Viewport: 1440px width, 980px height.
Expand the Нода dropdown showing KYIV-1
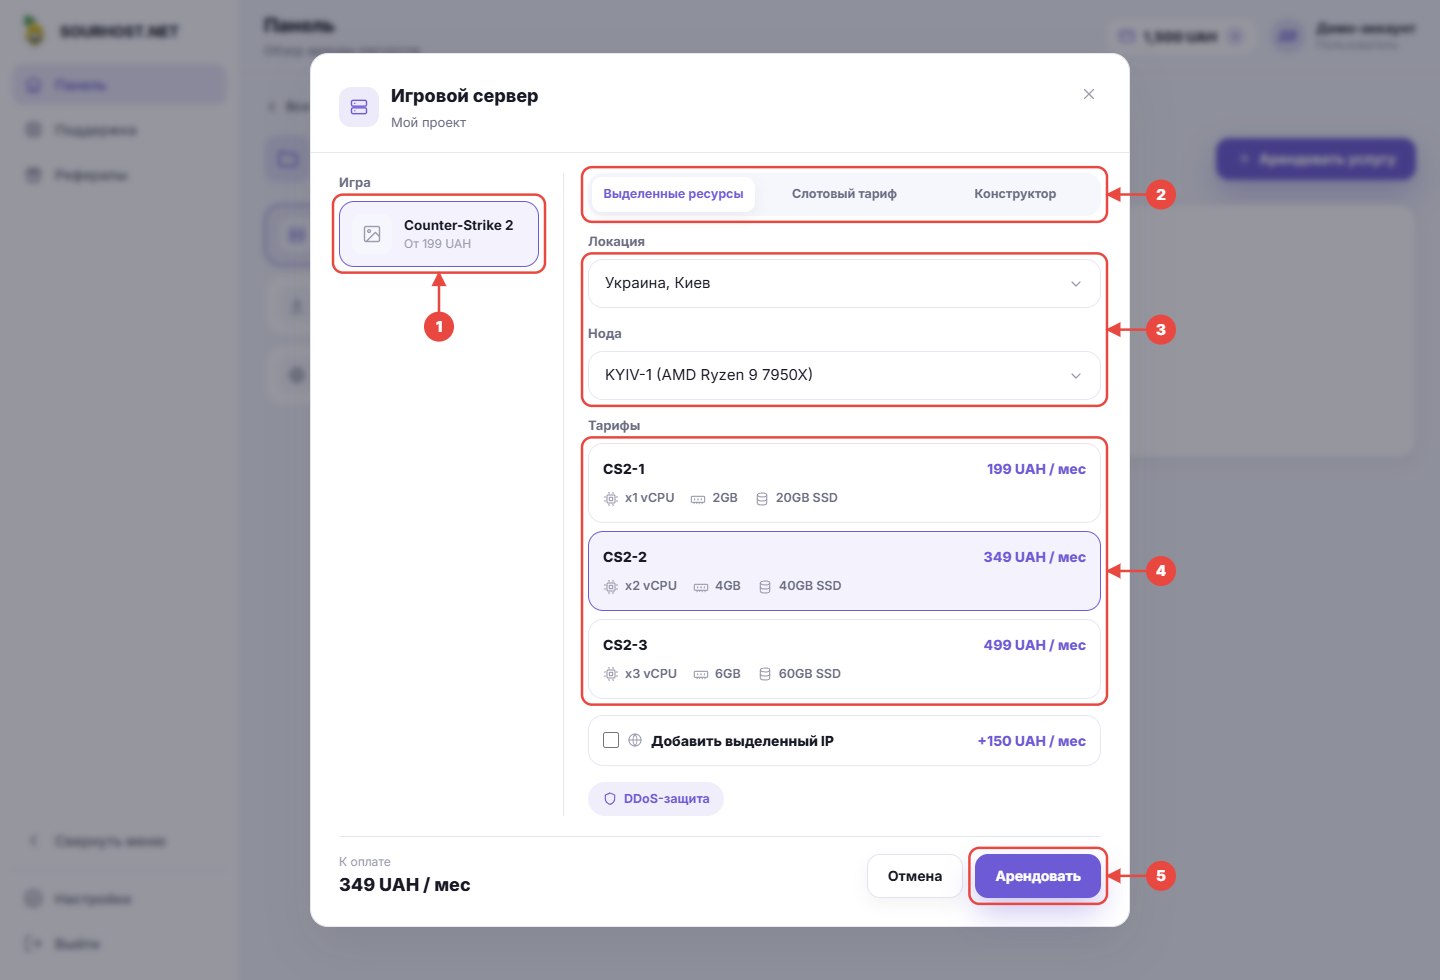tap(844, 375)
